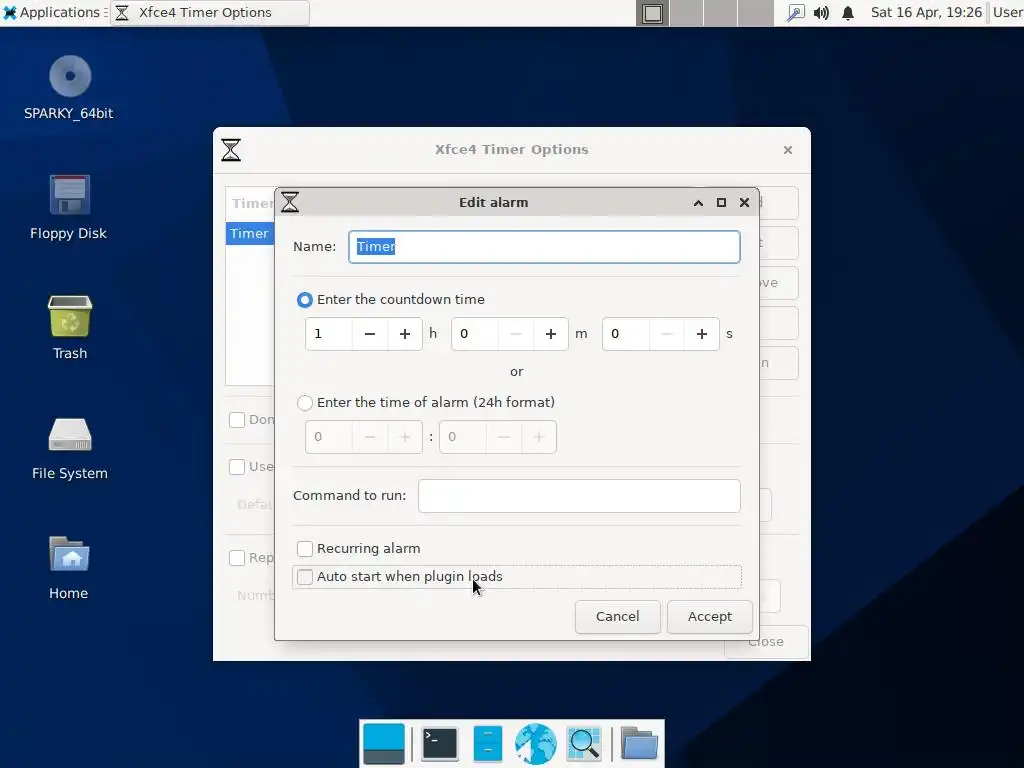Click Close button in Timer Options
The image size is (1024, 768).
coord(766,642)
